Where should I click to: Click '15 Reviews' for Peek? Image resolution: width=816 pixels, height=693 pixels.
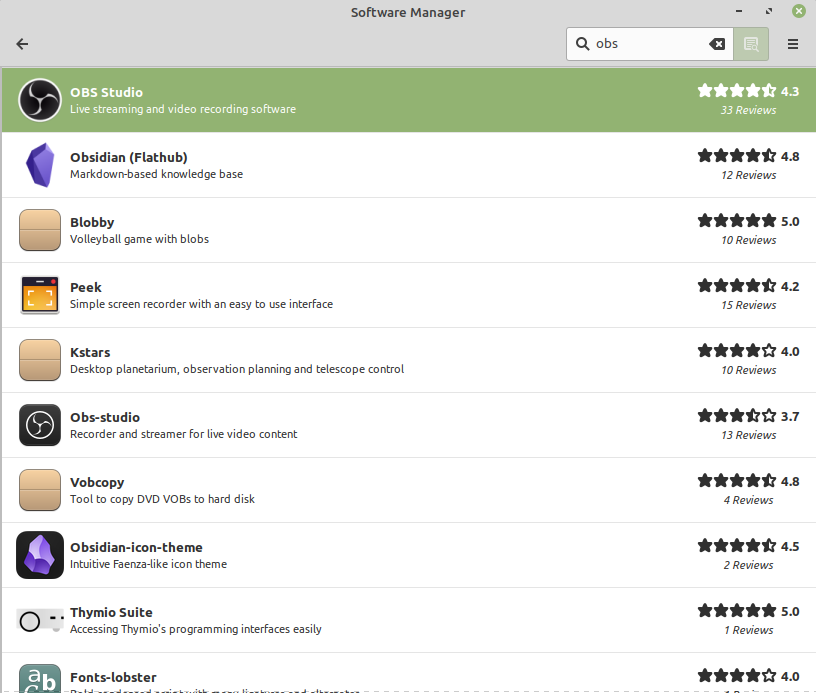click(x=748, y=305)
